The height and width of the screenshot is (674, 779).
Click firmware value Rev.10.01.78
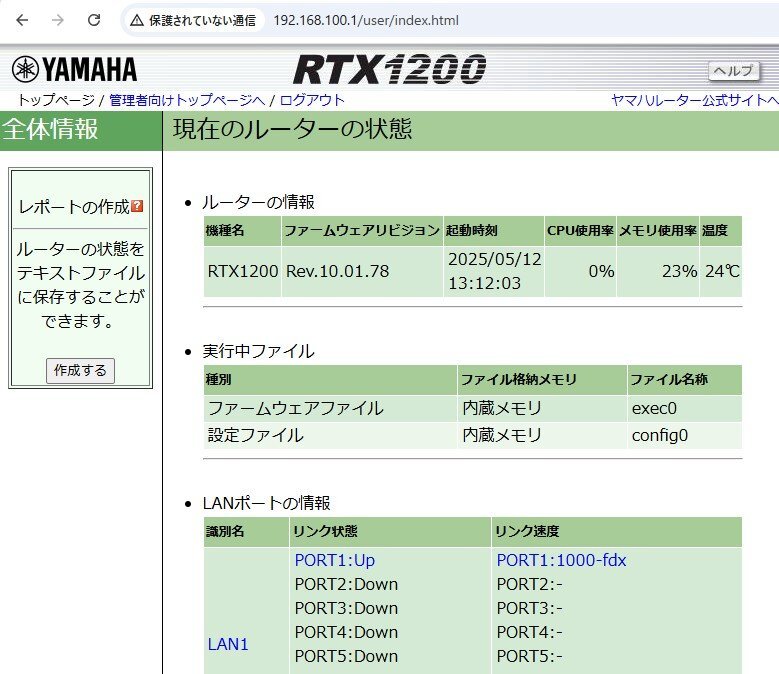[x=338, y=271]
